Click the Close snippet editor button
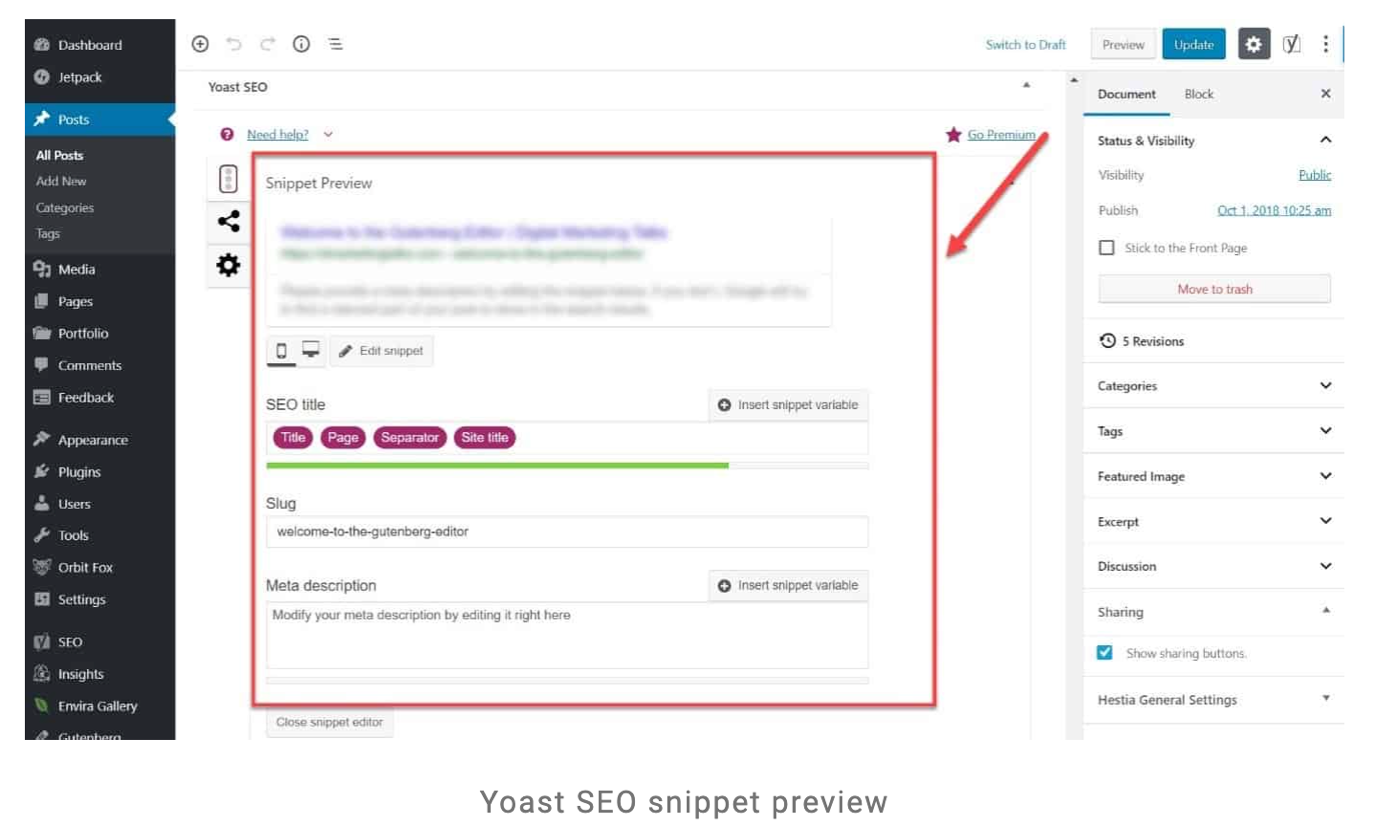The height and width of the screenshot is (826, 1377). [329, 722]
